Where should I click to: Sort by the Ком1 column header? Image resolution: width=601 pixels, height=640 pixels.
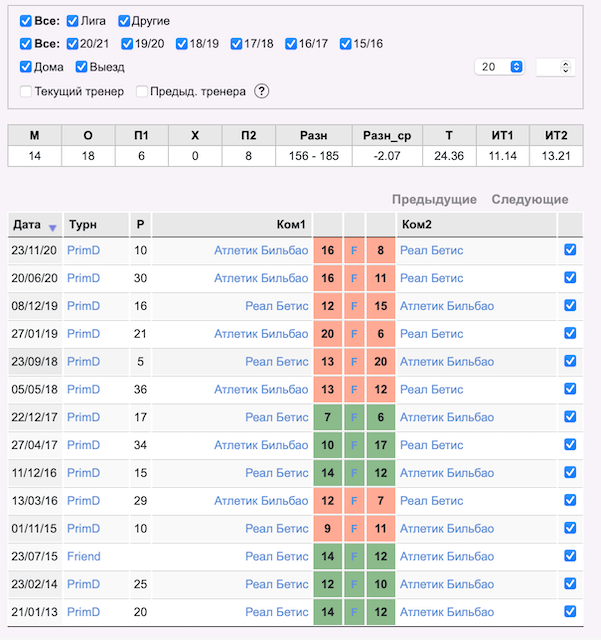[232, 224]
